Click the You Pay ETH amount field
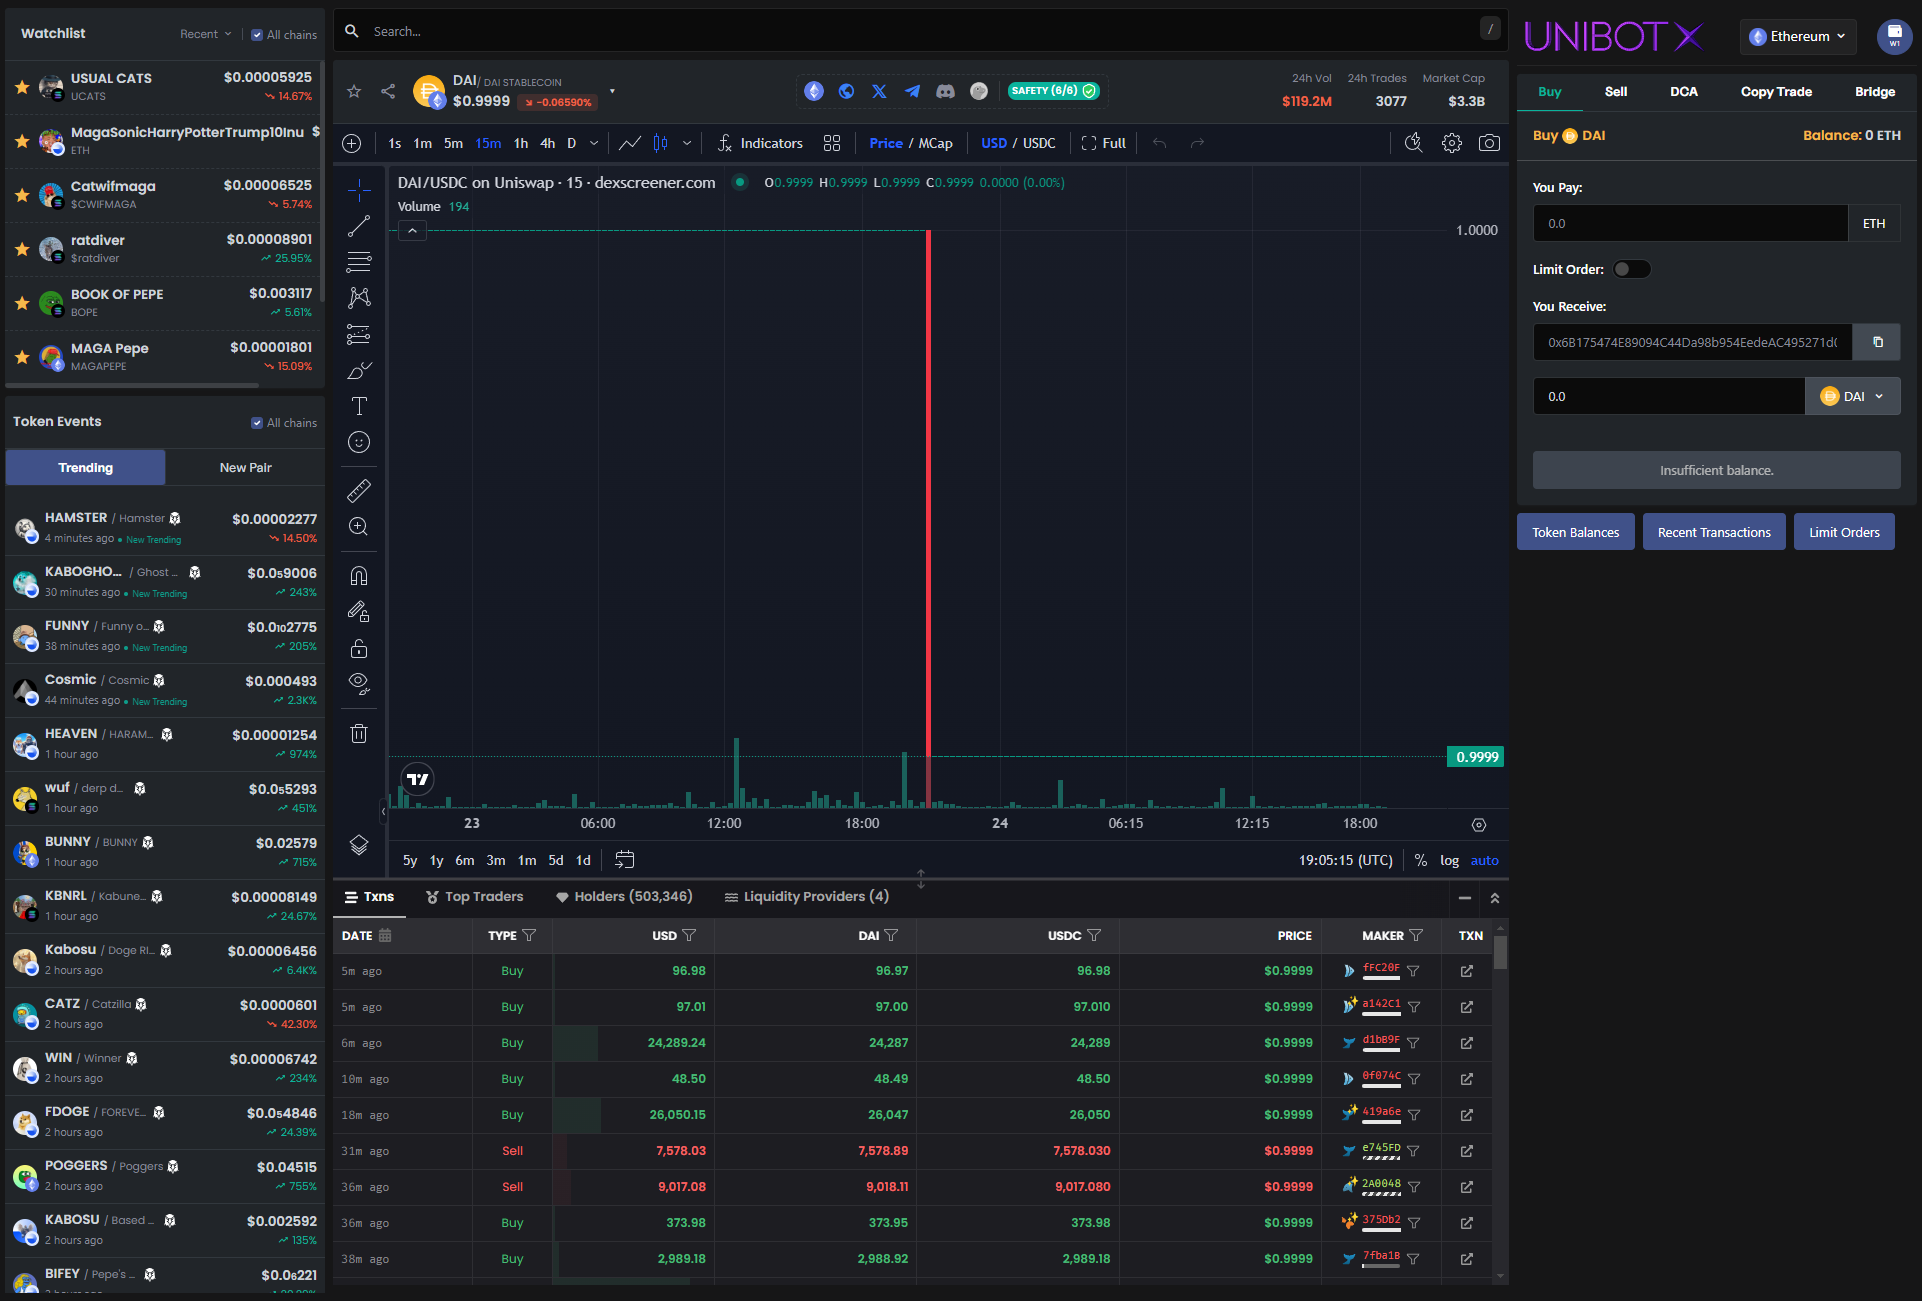The width and height of the screenshot is (1922, 1301). (x=1689, y=223)
